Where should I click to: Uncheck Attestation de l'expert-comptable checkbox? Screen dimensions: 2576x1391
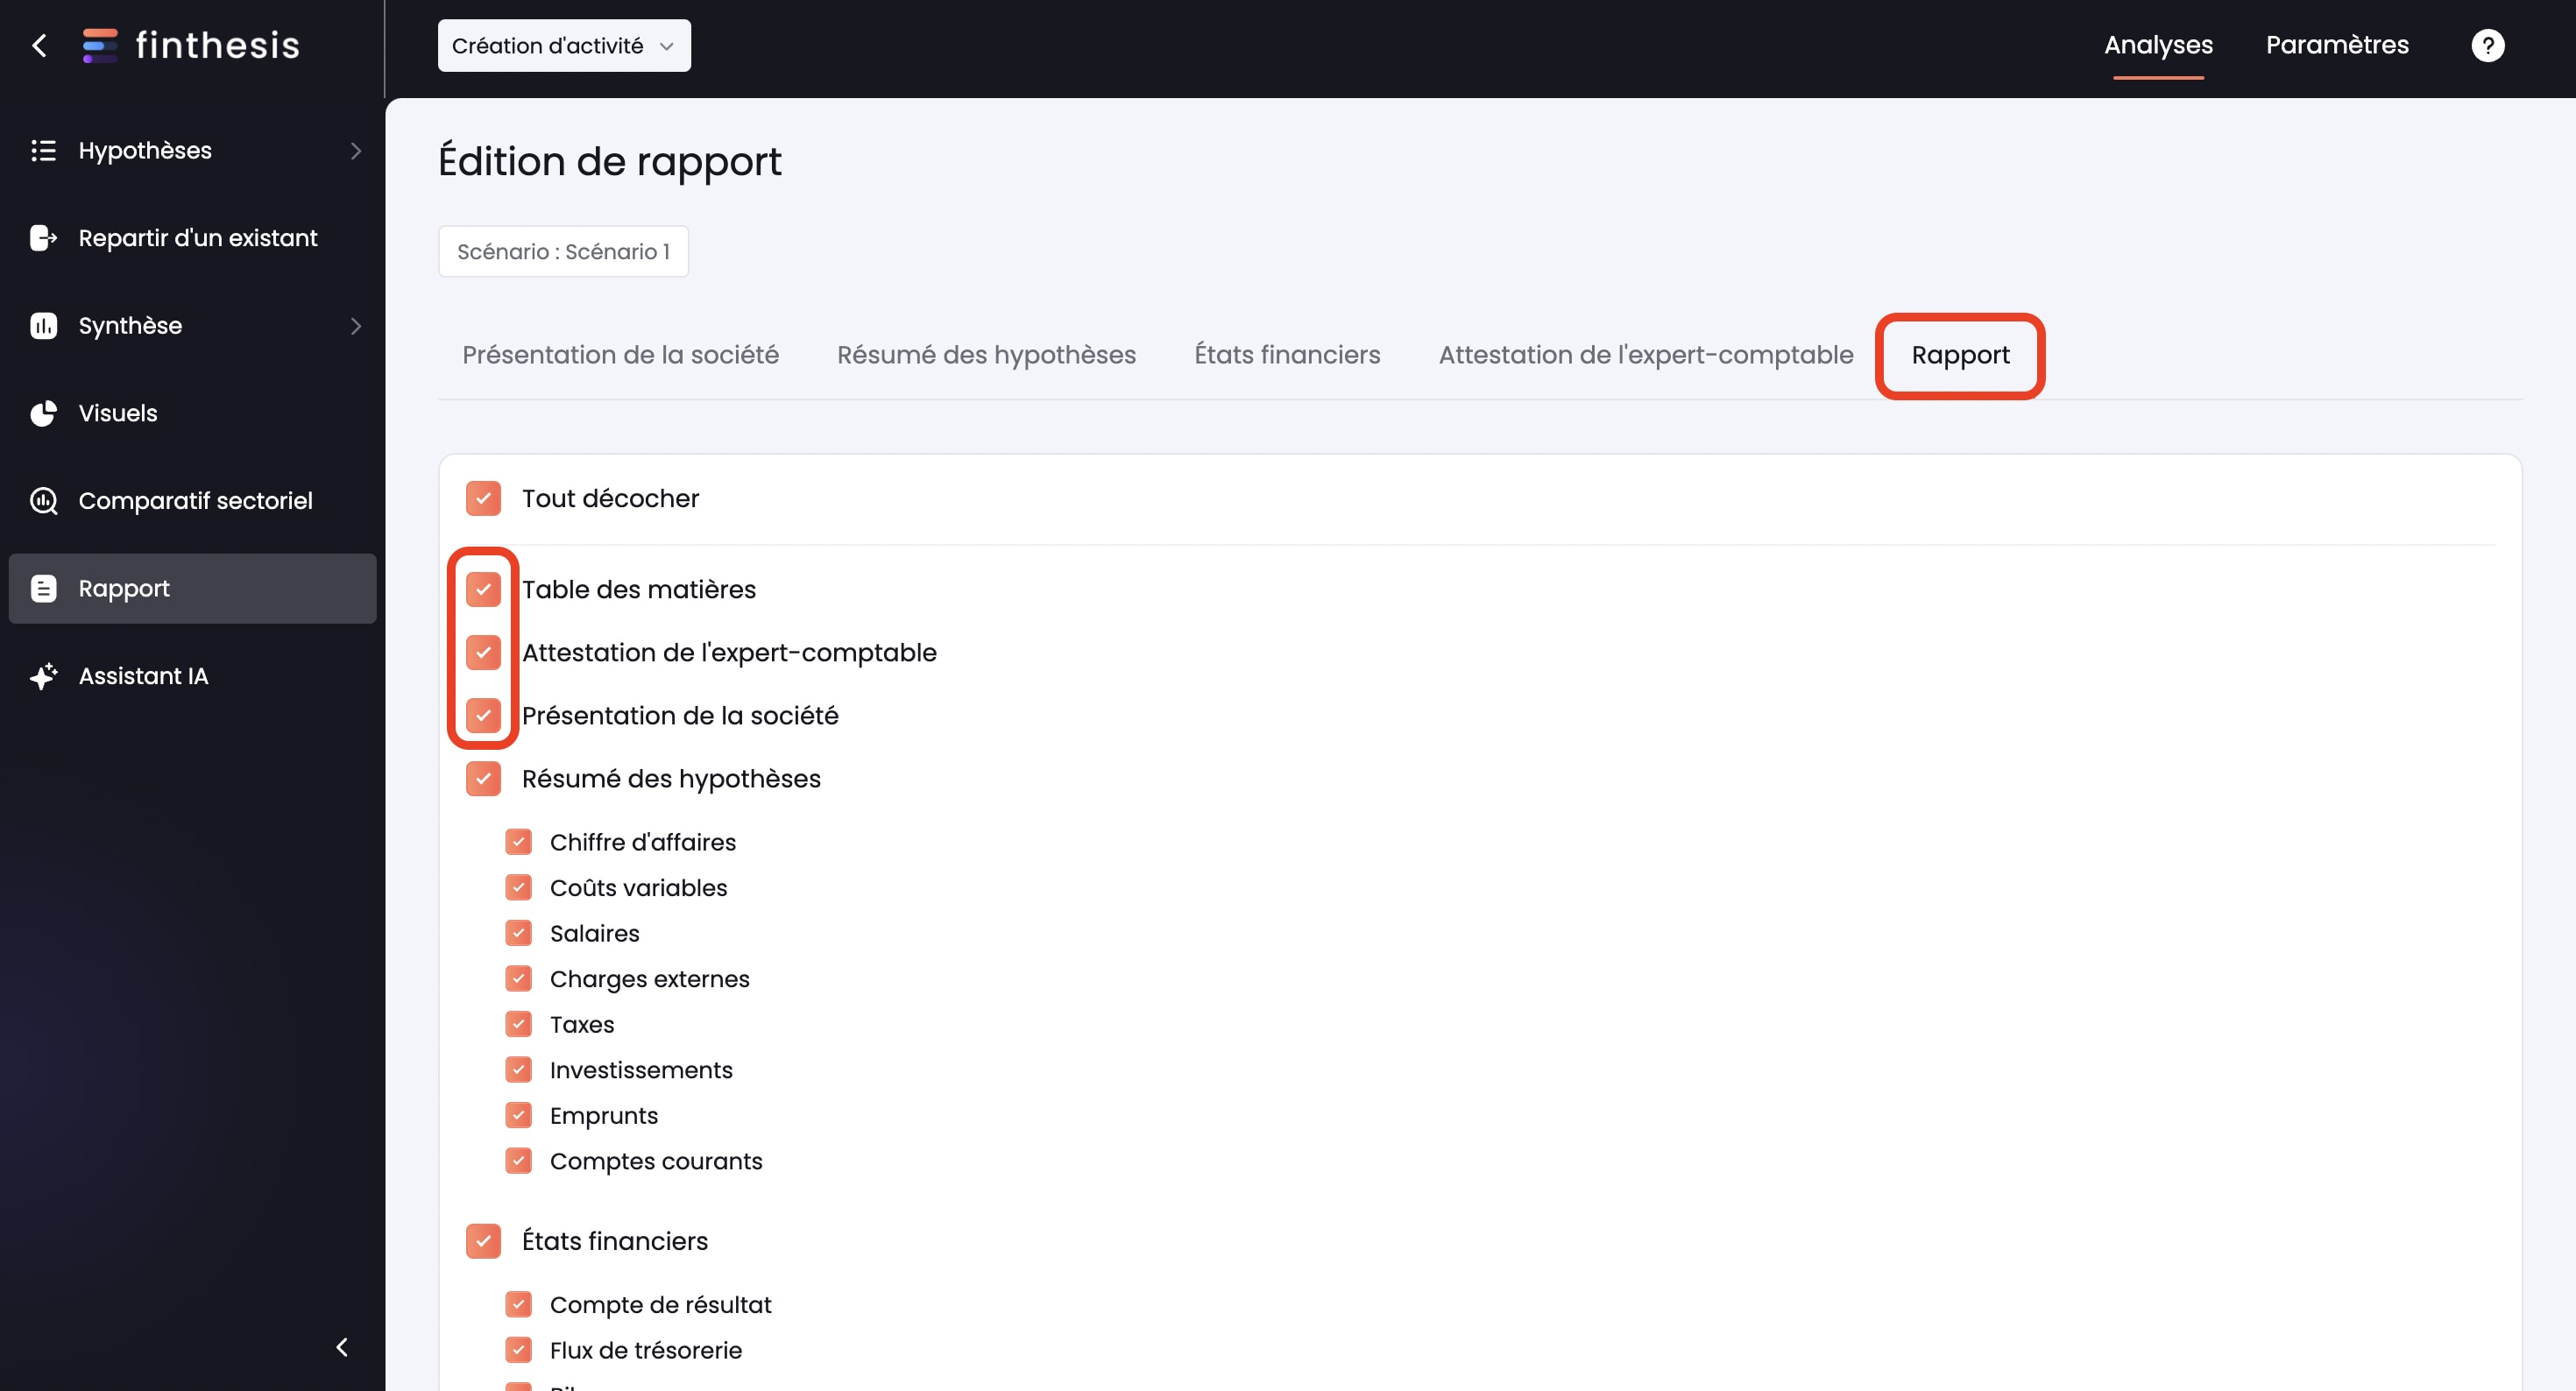pos(483,652)
